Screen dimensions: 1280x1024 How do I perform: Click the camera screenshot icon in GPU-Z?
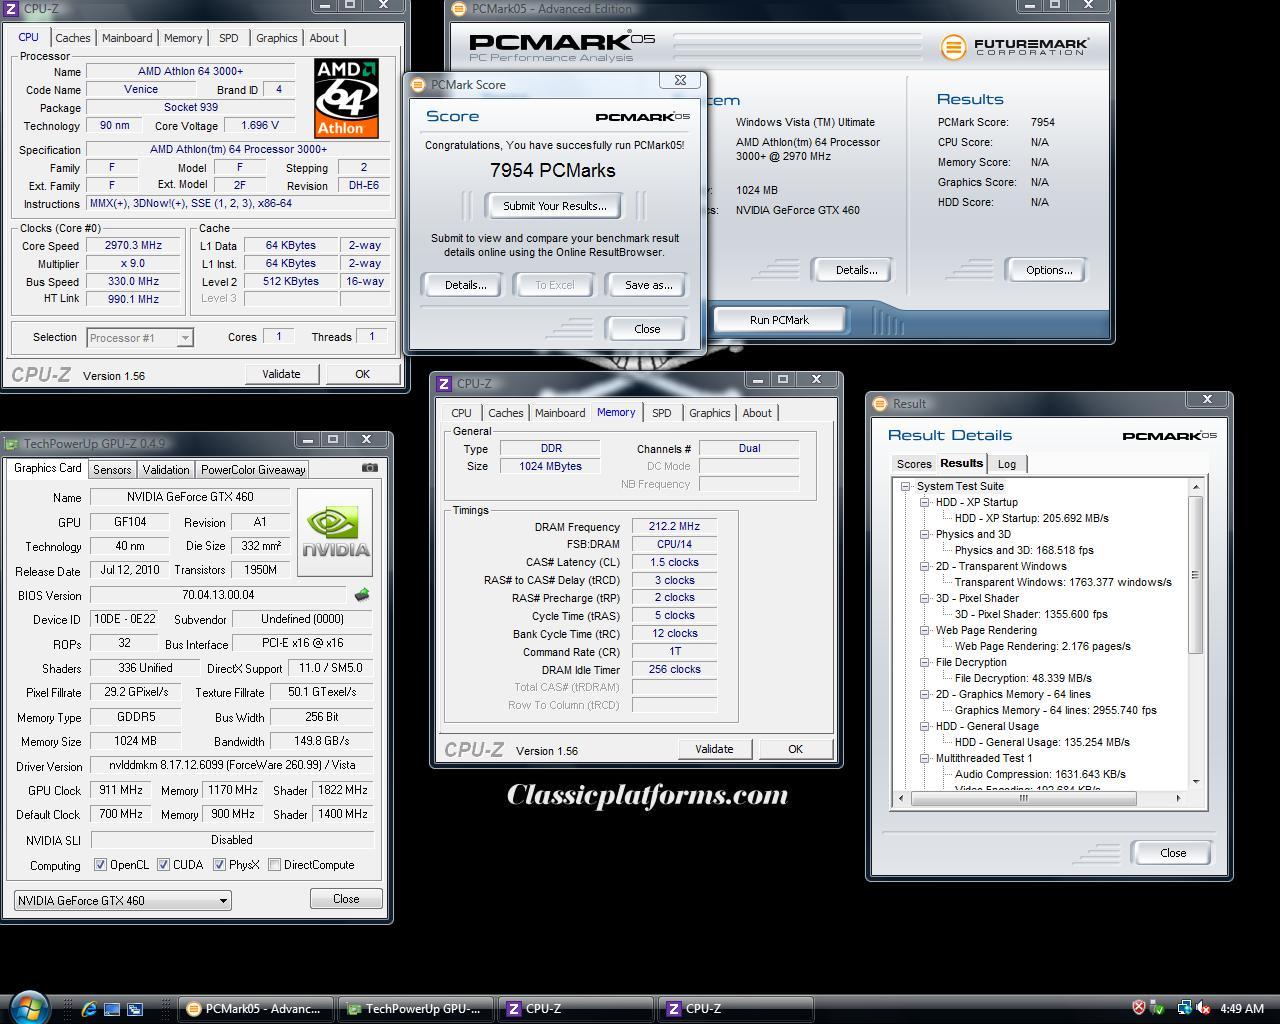[x=370, y=468]
